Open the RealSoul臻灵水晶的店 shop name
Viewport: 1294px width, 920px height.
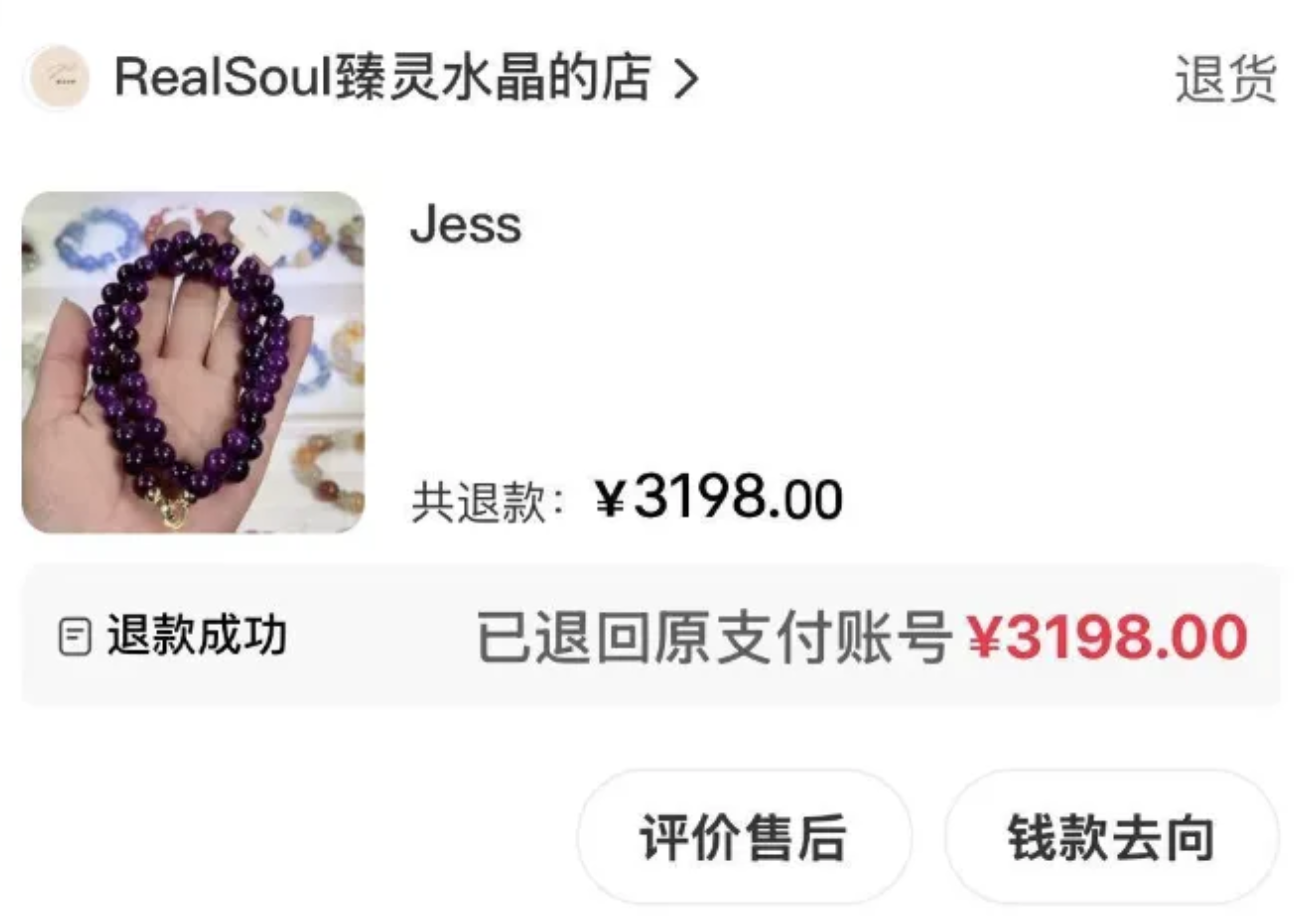click(x=384, y=78)
